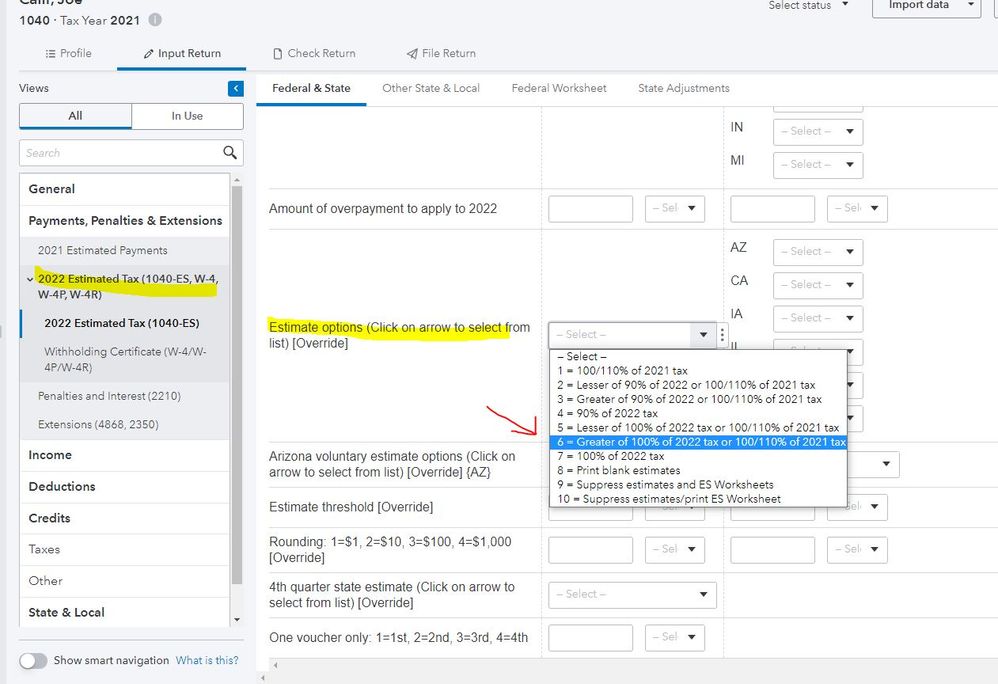This screenshot has height=684, width=998.
Task: Select the In Use views filter
Action: tap(187, 116)
